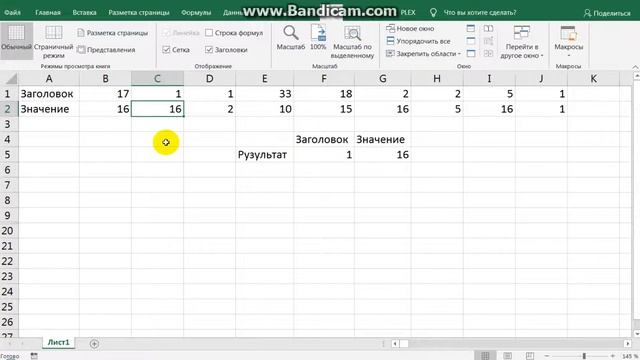Screen dimensions: 640x360
Task: Select column G header
Action: 382,78
